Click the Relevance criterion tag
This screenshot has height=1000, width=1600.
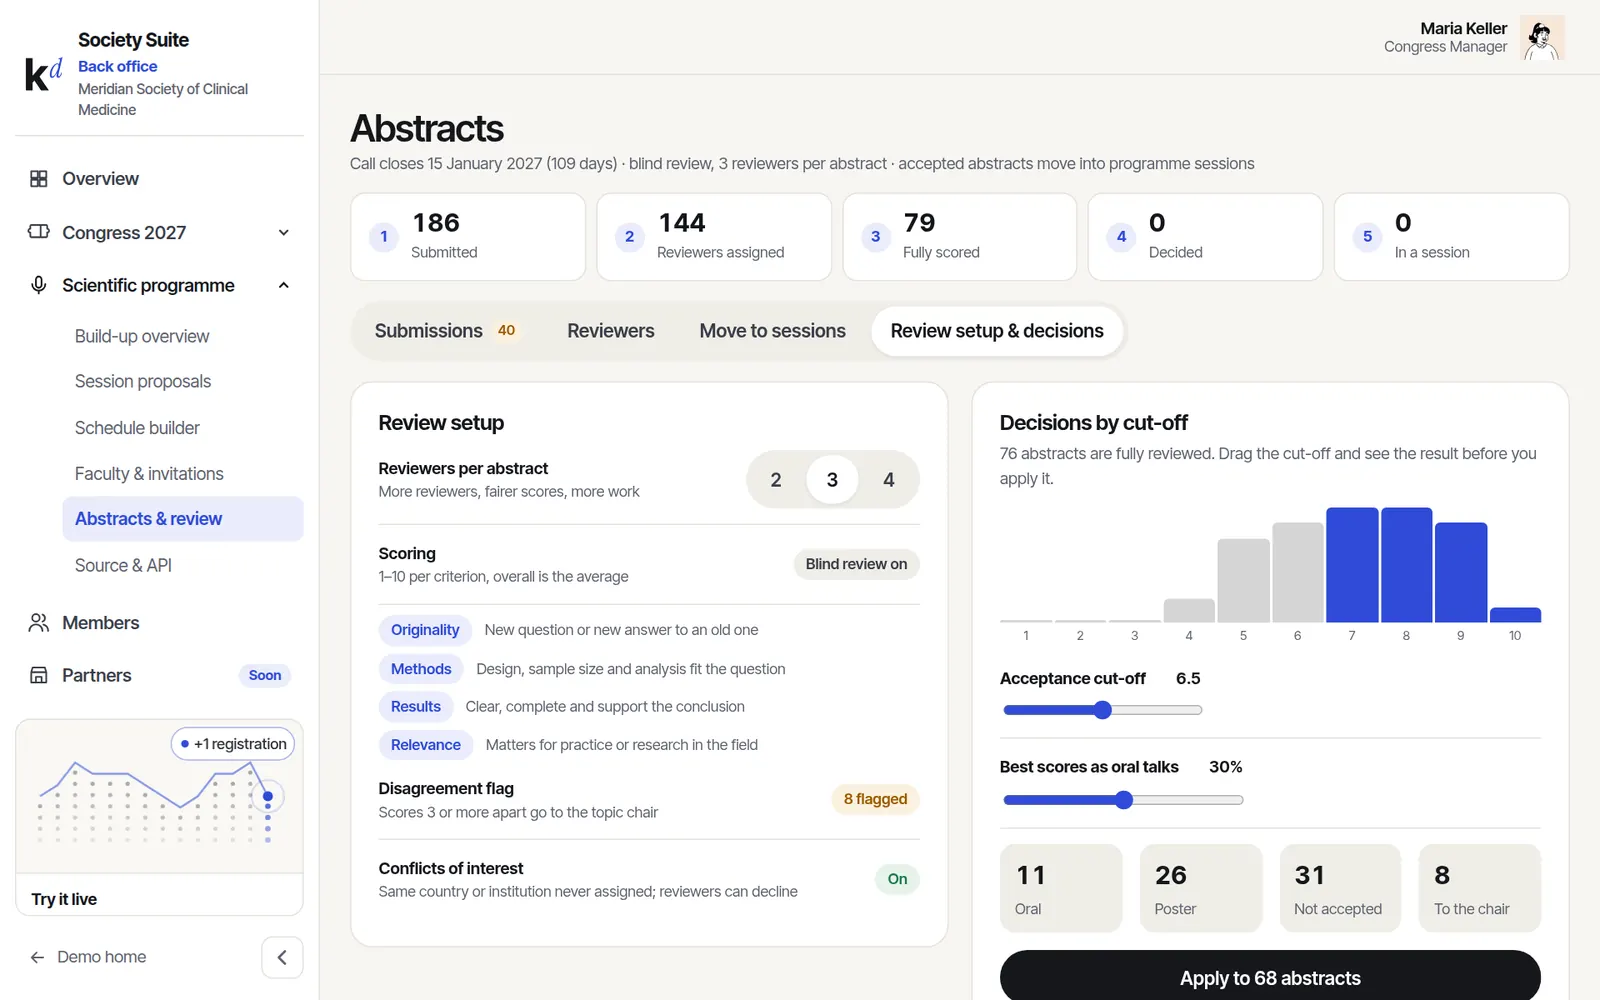[x=426, y=745]
